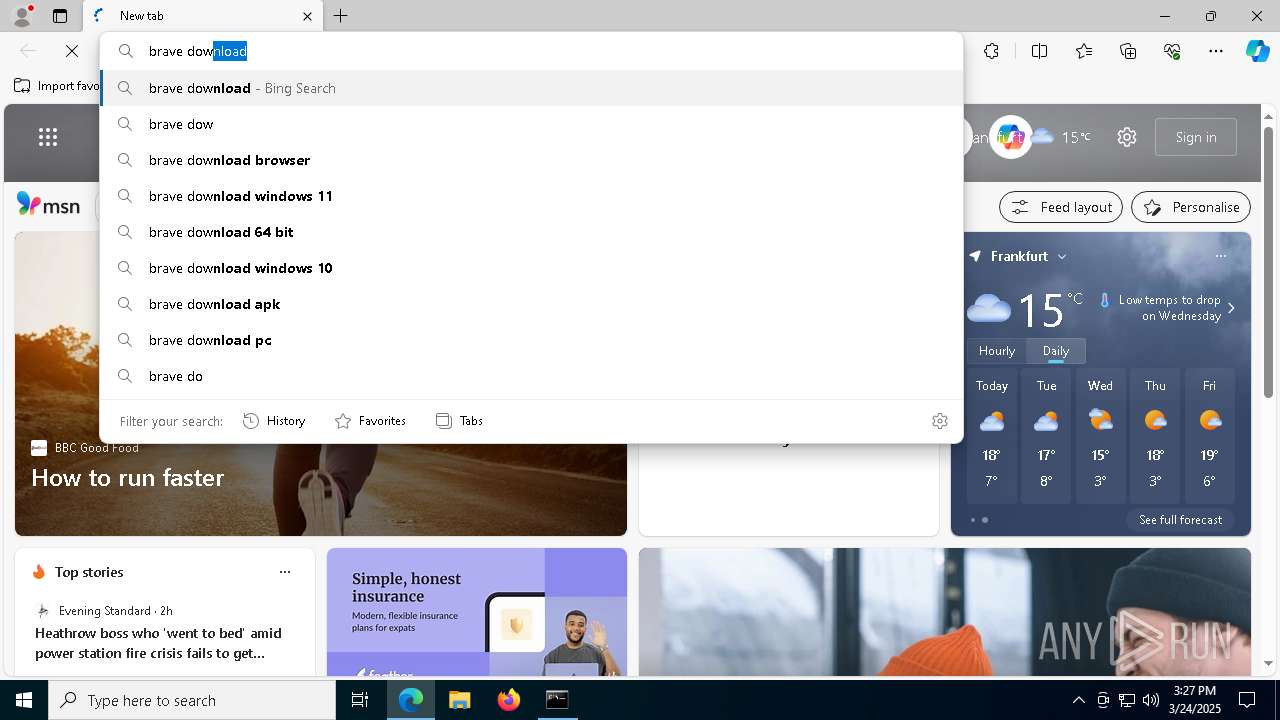Image resolution: width=1280 pixels, height=720 pixels.
Task: Close the New tab tab
Action: click(x=307, y=16)
